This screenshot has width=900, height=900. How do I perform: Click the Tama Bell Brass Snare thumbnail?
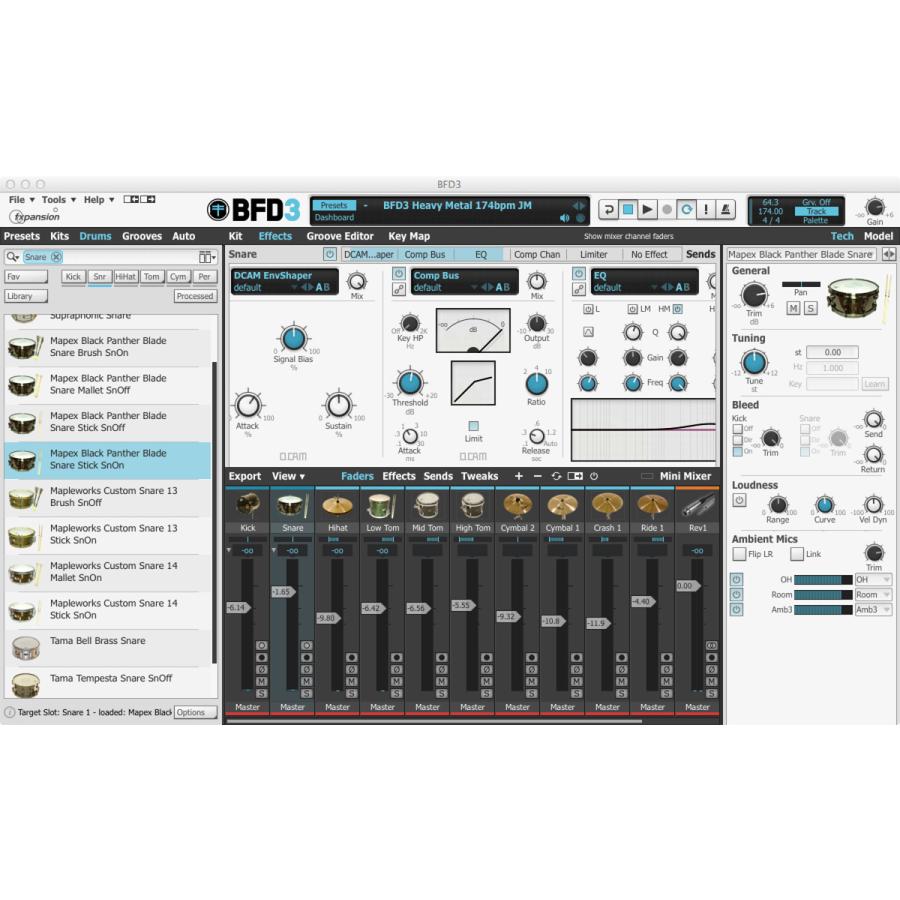[x=25, y=648]
